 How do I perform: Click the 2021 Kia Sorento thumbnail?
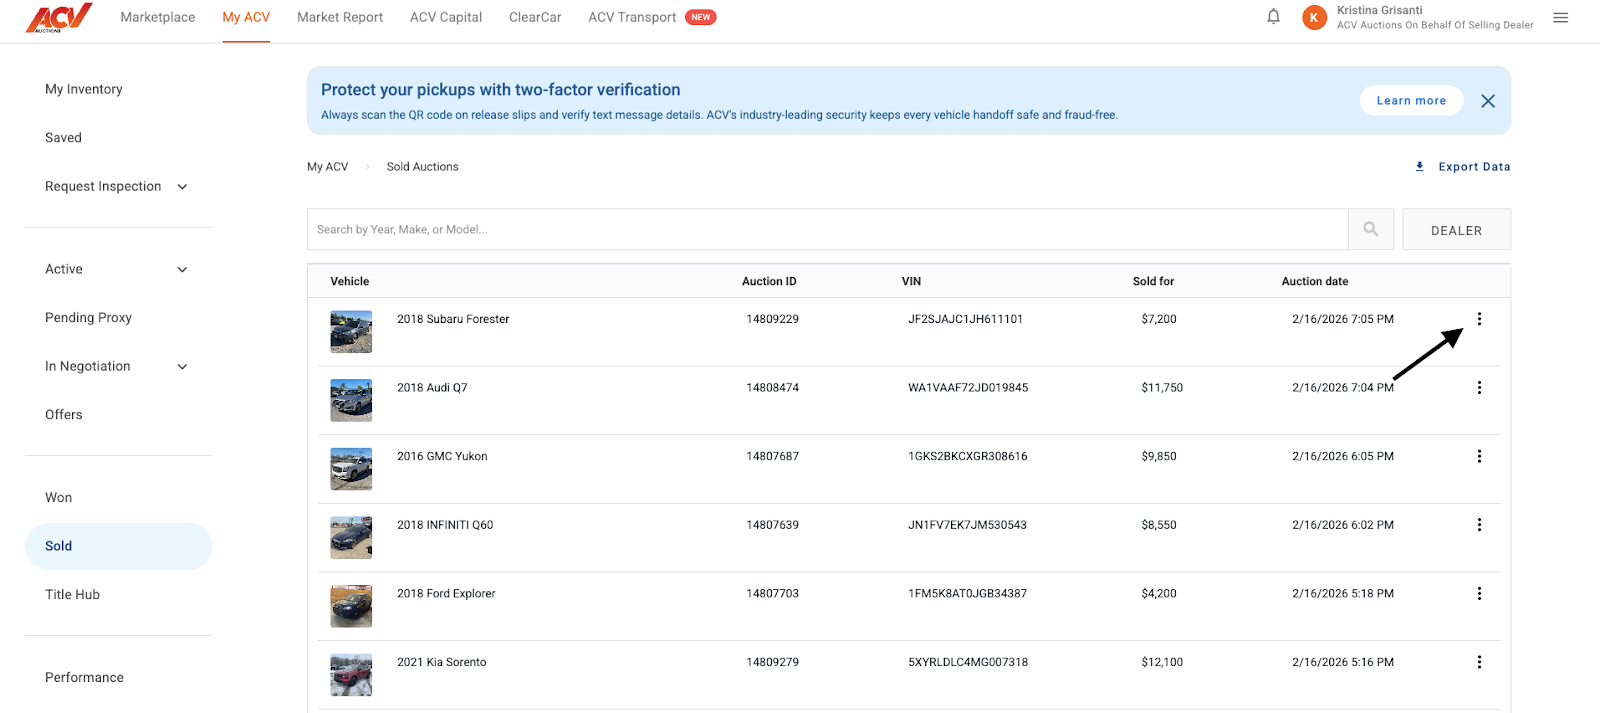click(x=351, y=675)
